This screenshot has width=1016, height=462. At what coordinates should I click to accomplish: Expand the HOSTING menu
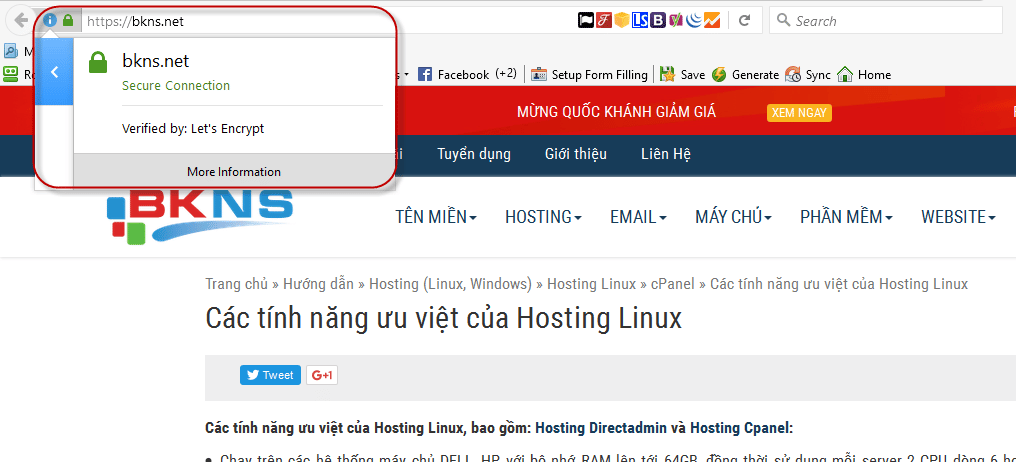coord(543,216)
